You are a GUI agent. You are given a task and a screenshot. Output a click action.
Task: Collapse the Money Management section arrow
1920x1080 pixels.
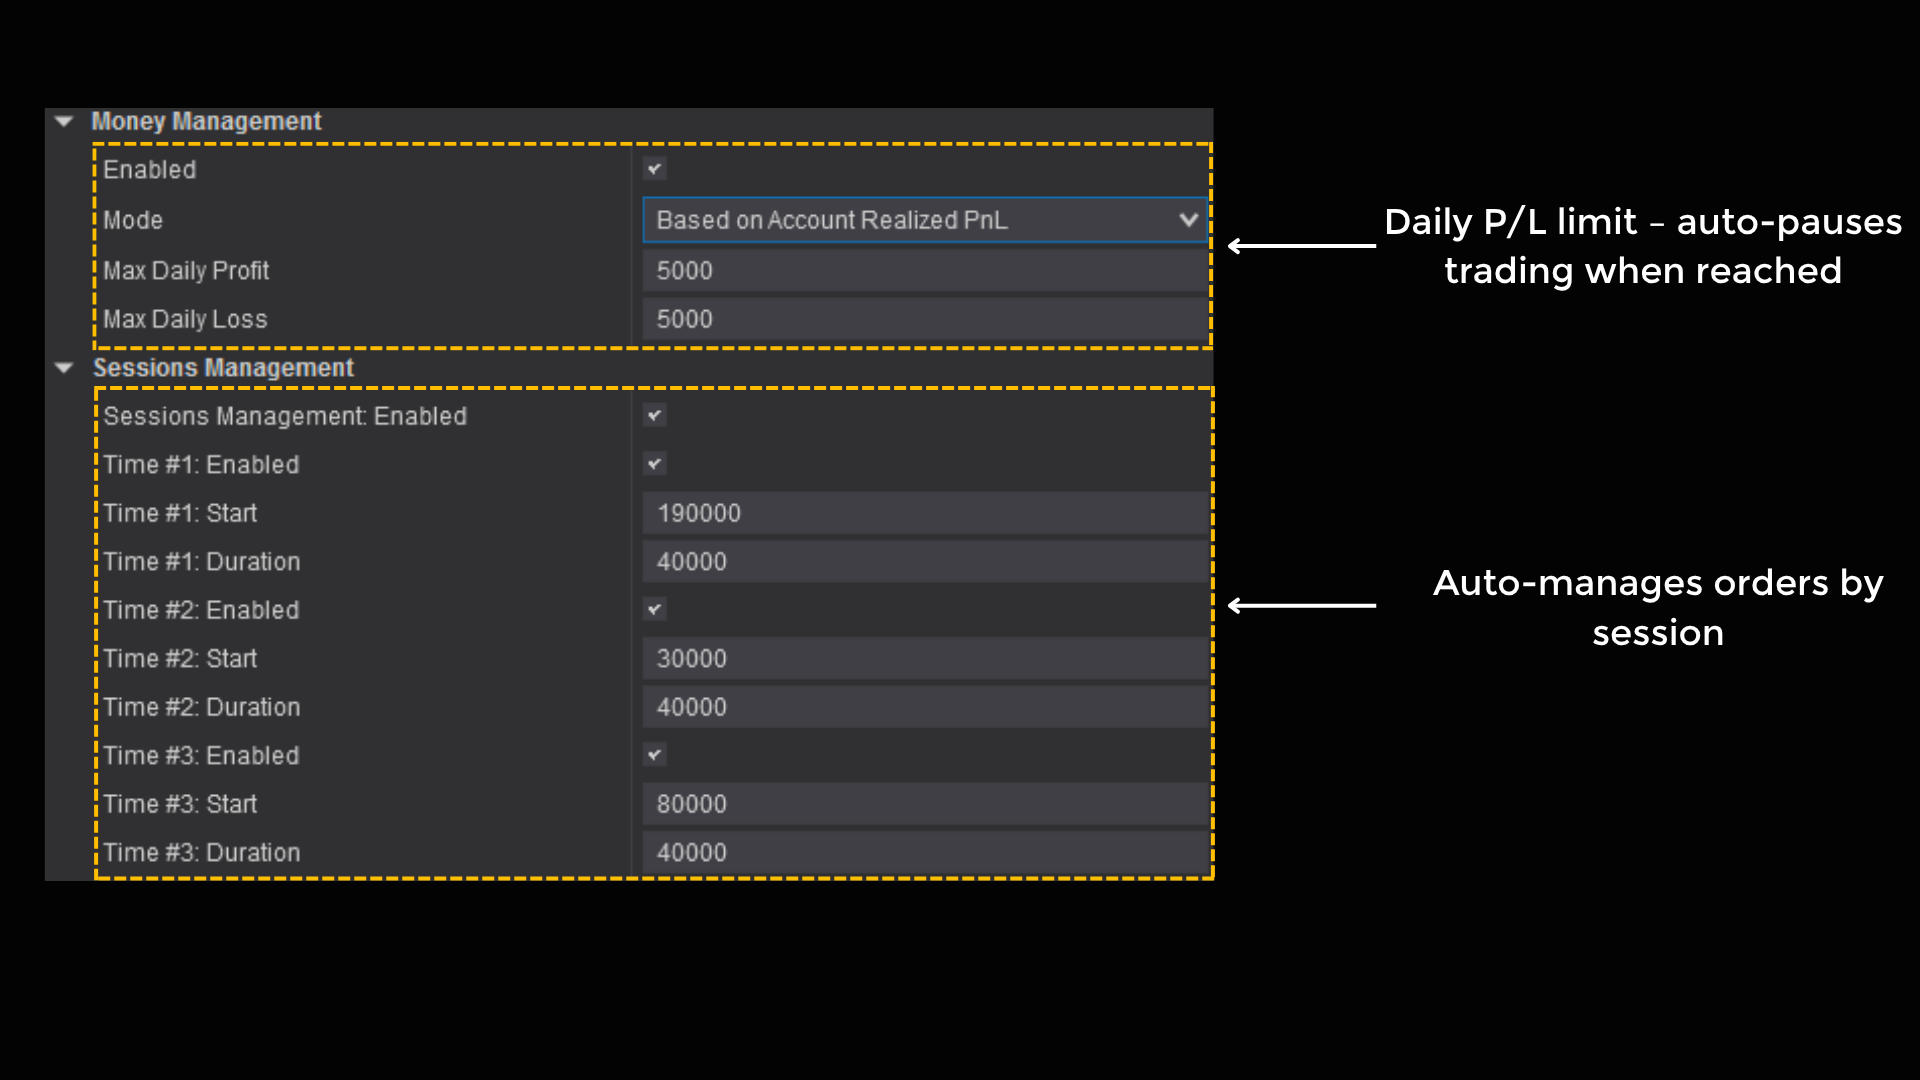[64, 121]
